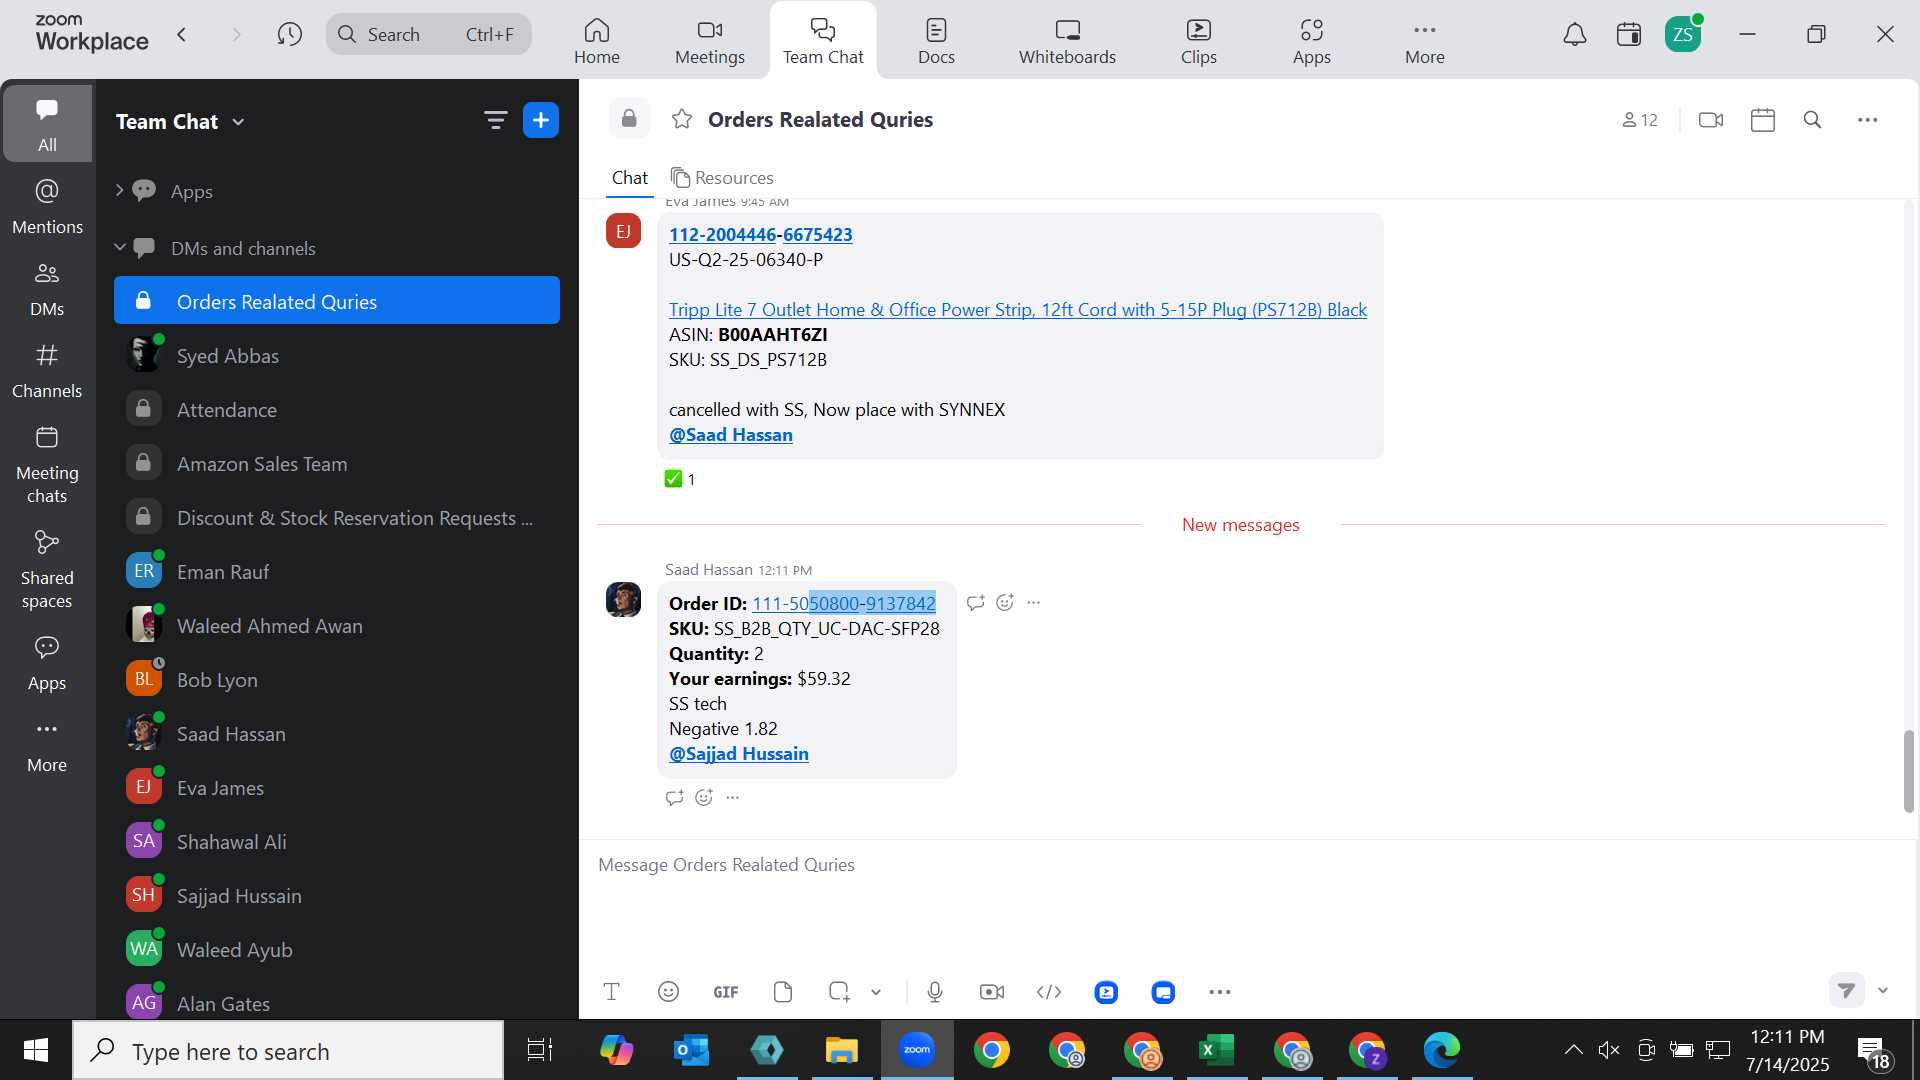Click the chat vertical scrollbar
Screen dimensions: 1920x1080
coord(1909,771)
